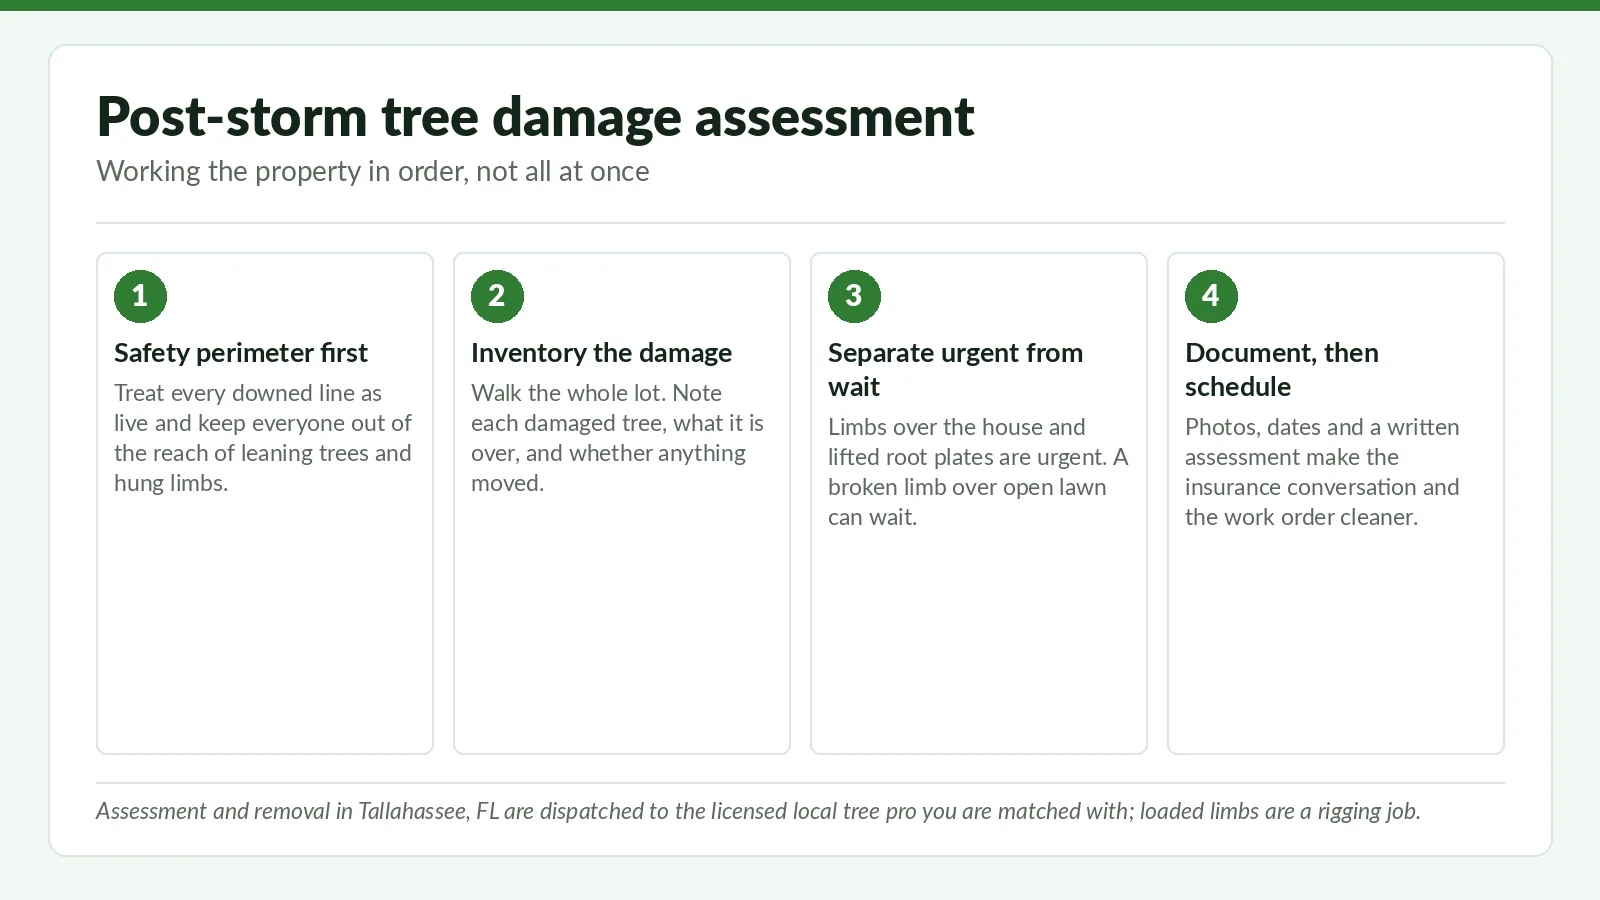Viewport: 1600px width, 900px height.
Task: Click the paragraph starting 'Photos, dates and a written'
Action: 1322,472
